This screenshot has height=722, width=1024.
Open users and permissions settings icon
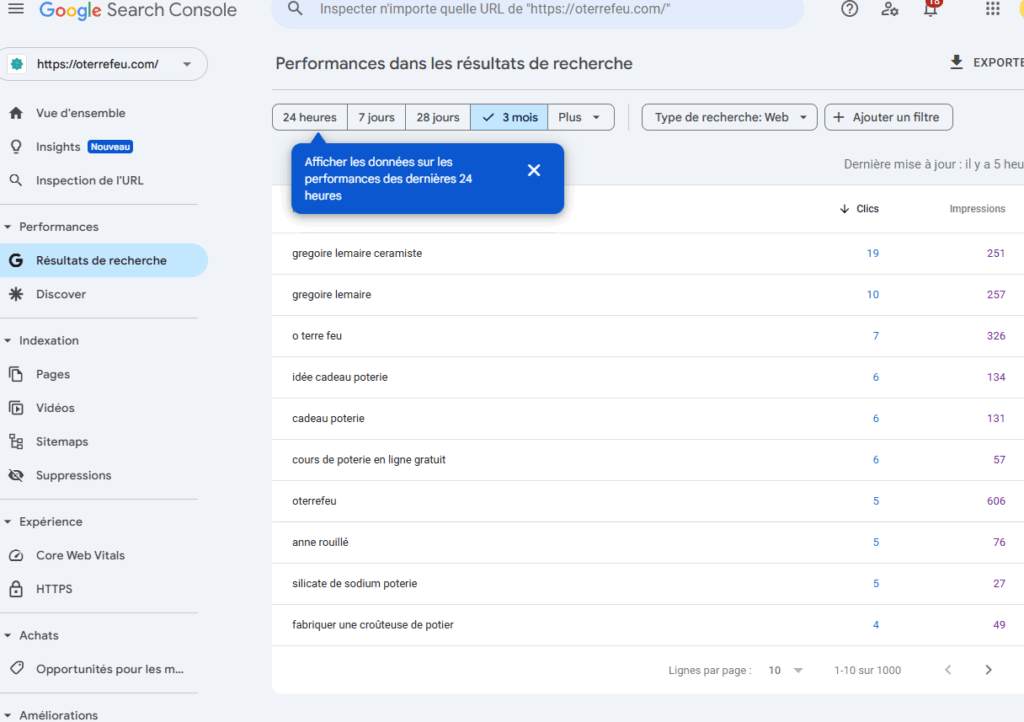889,9
